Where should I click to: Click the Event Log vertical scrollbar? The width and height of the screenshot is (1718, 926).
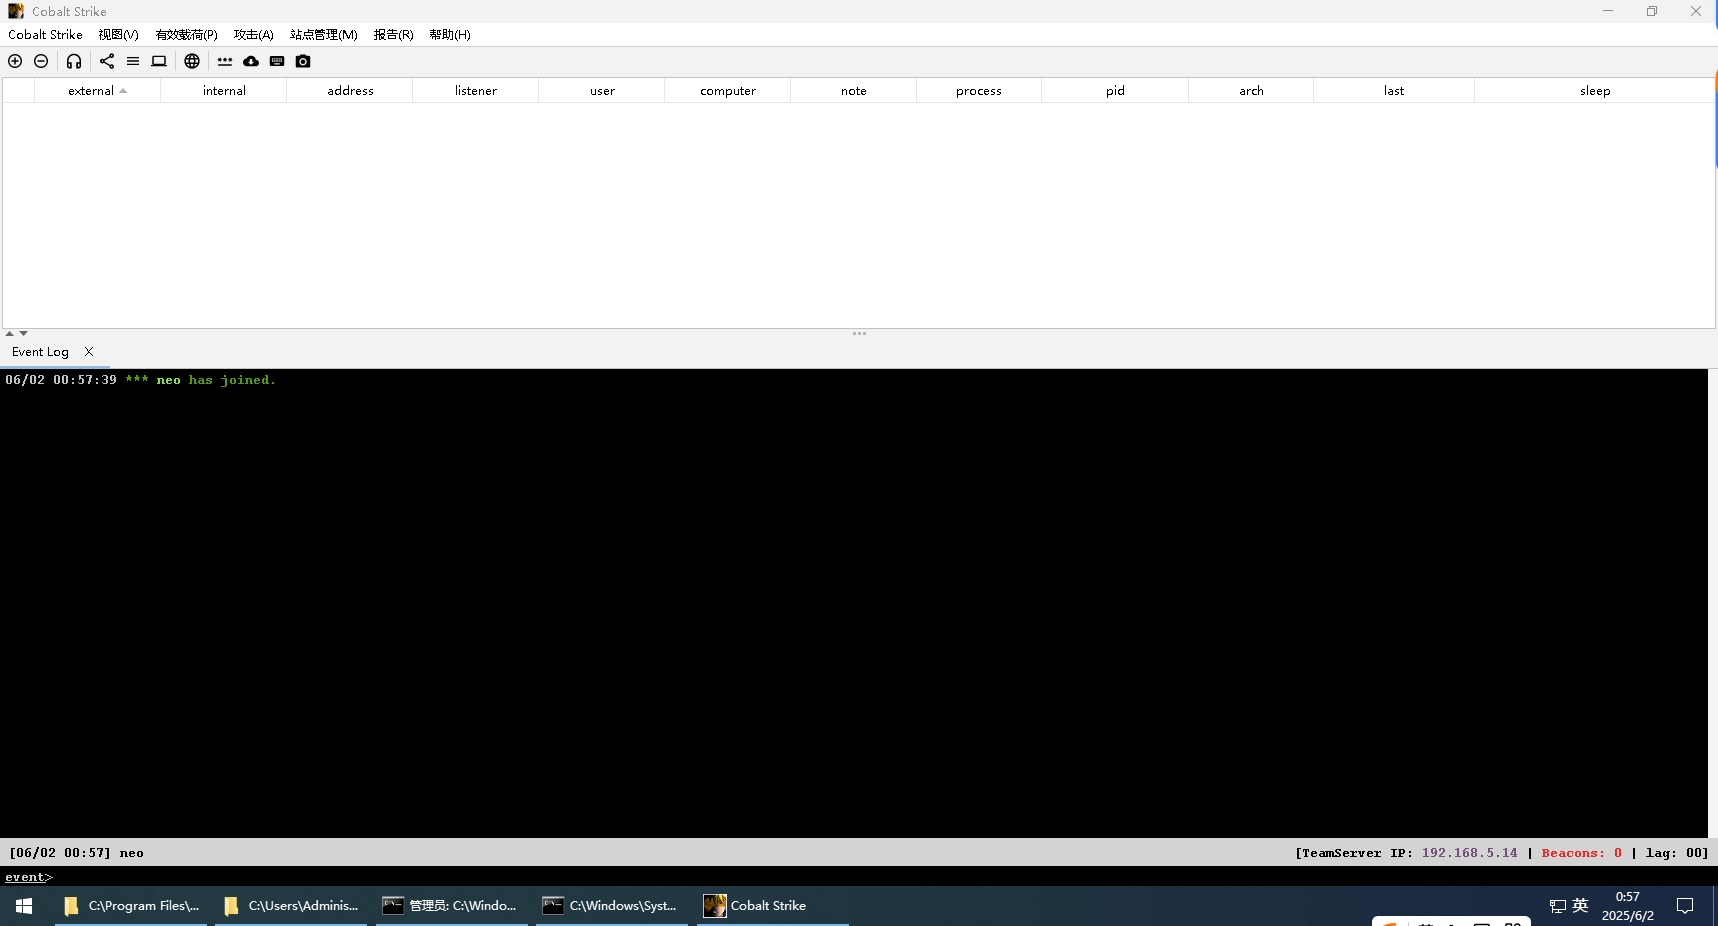point(1713,603)
